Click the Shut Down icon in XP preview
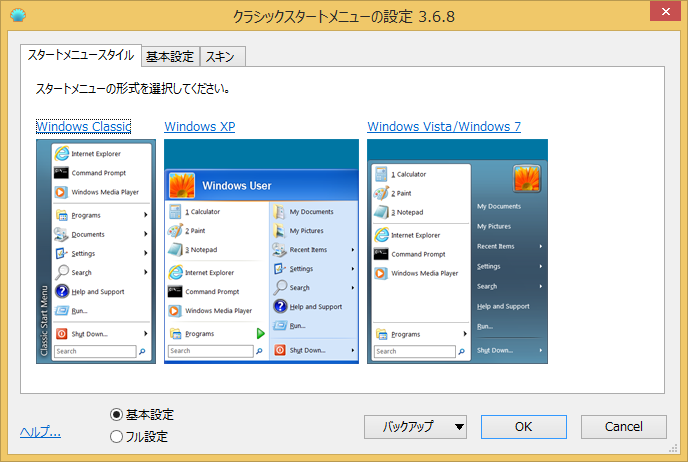This screenshot has width=688, height=462. (280, 350)
